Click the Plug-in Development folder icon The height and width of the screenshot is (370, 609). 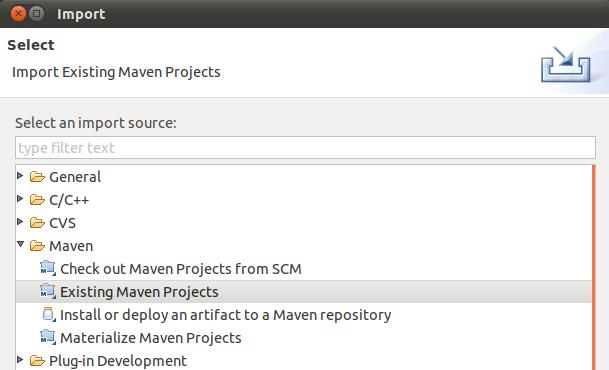click(37, 361)
